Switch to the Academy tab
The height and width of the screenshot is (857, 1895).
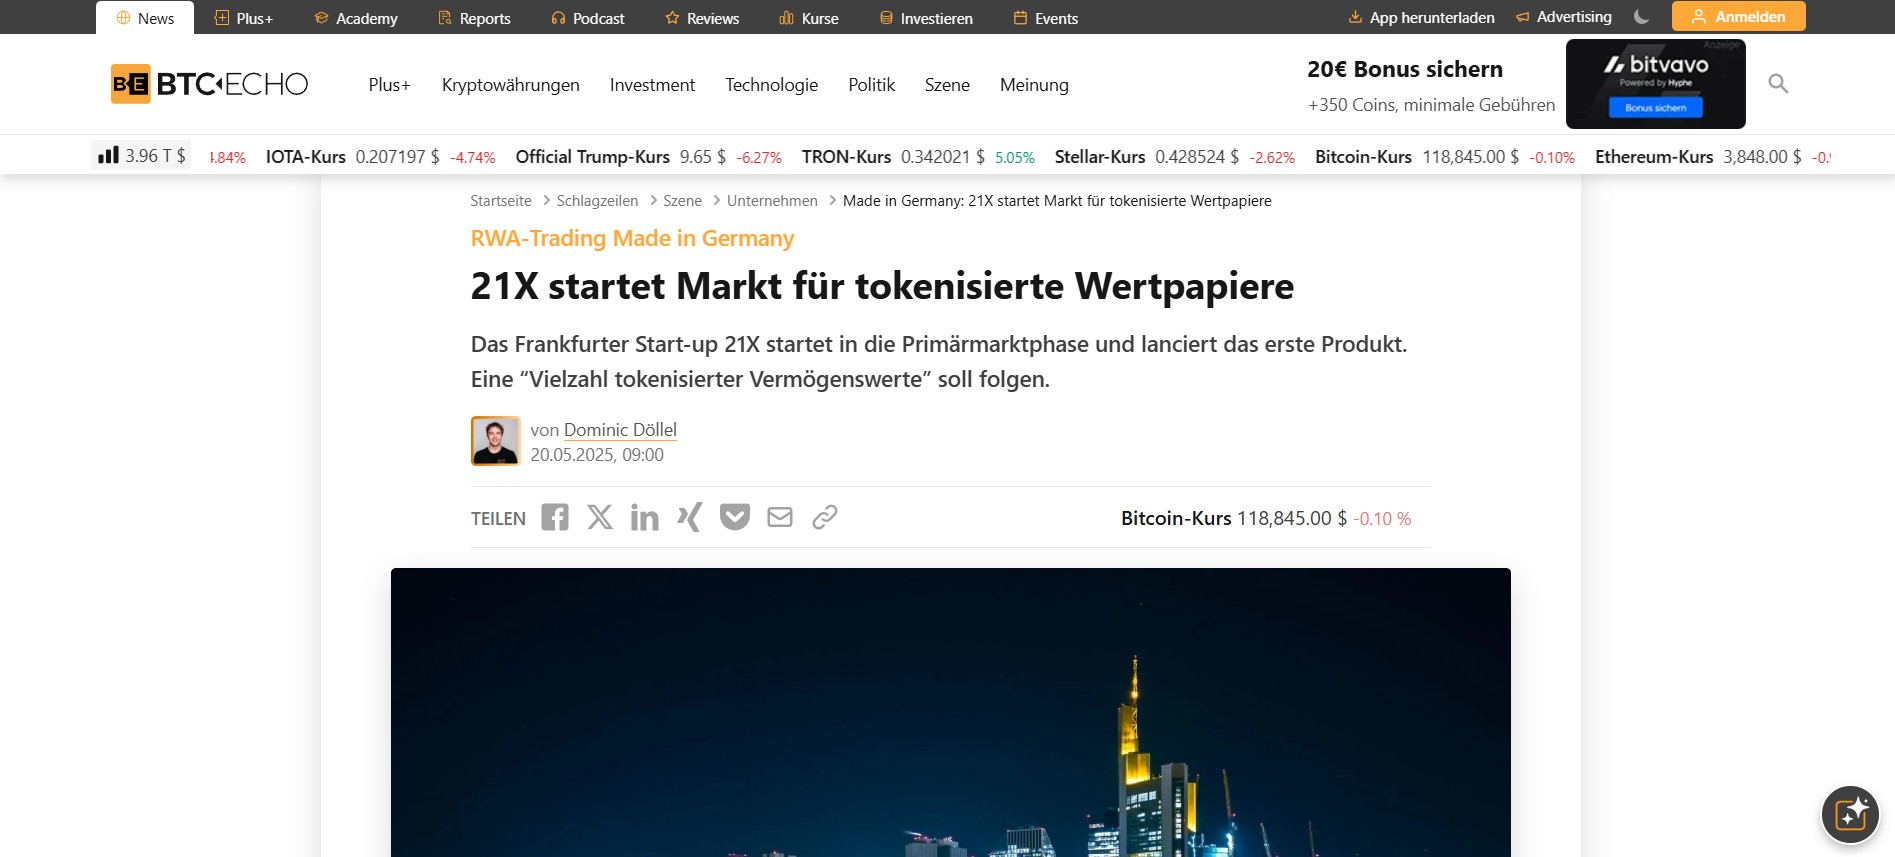tap(356, 18)
